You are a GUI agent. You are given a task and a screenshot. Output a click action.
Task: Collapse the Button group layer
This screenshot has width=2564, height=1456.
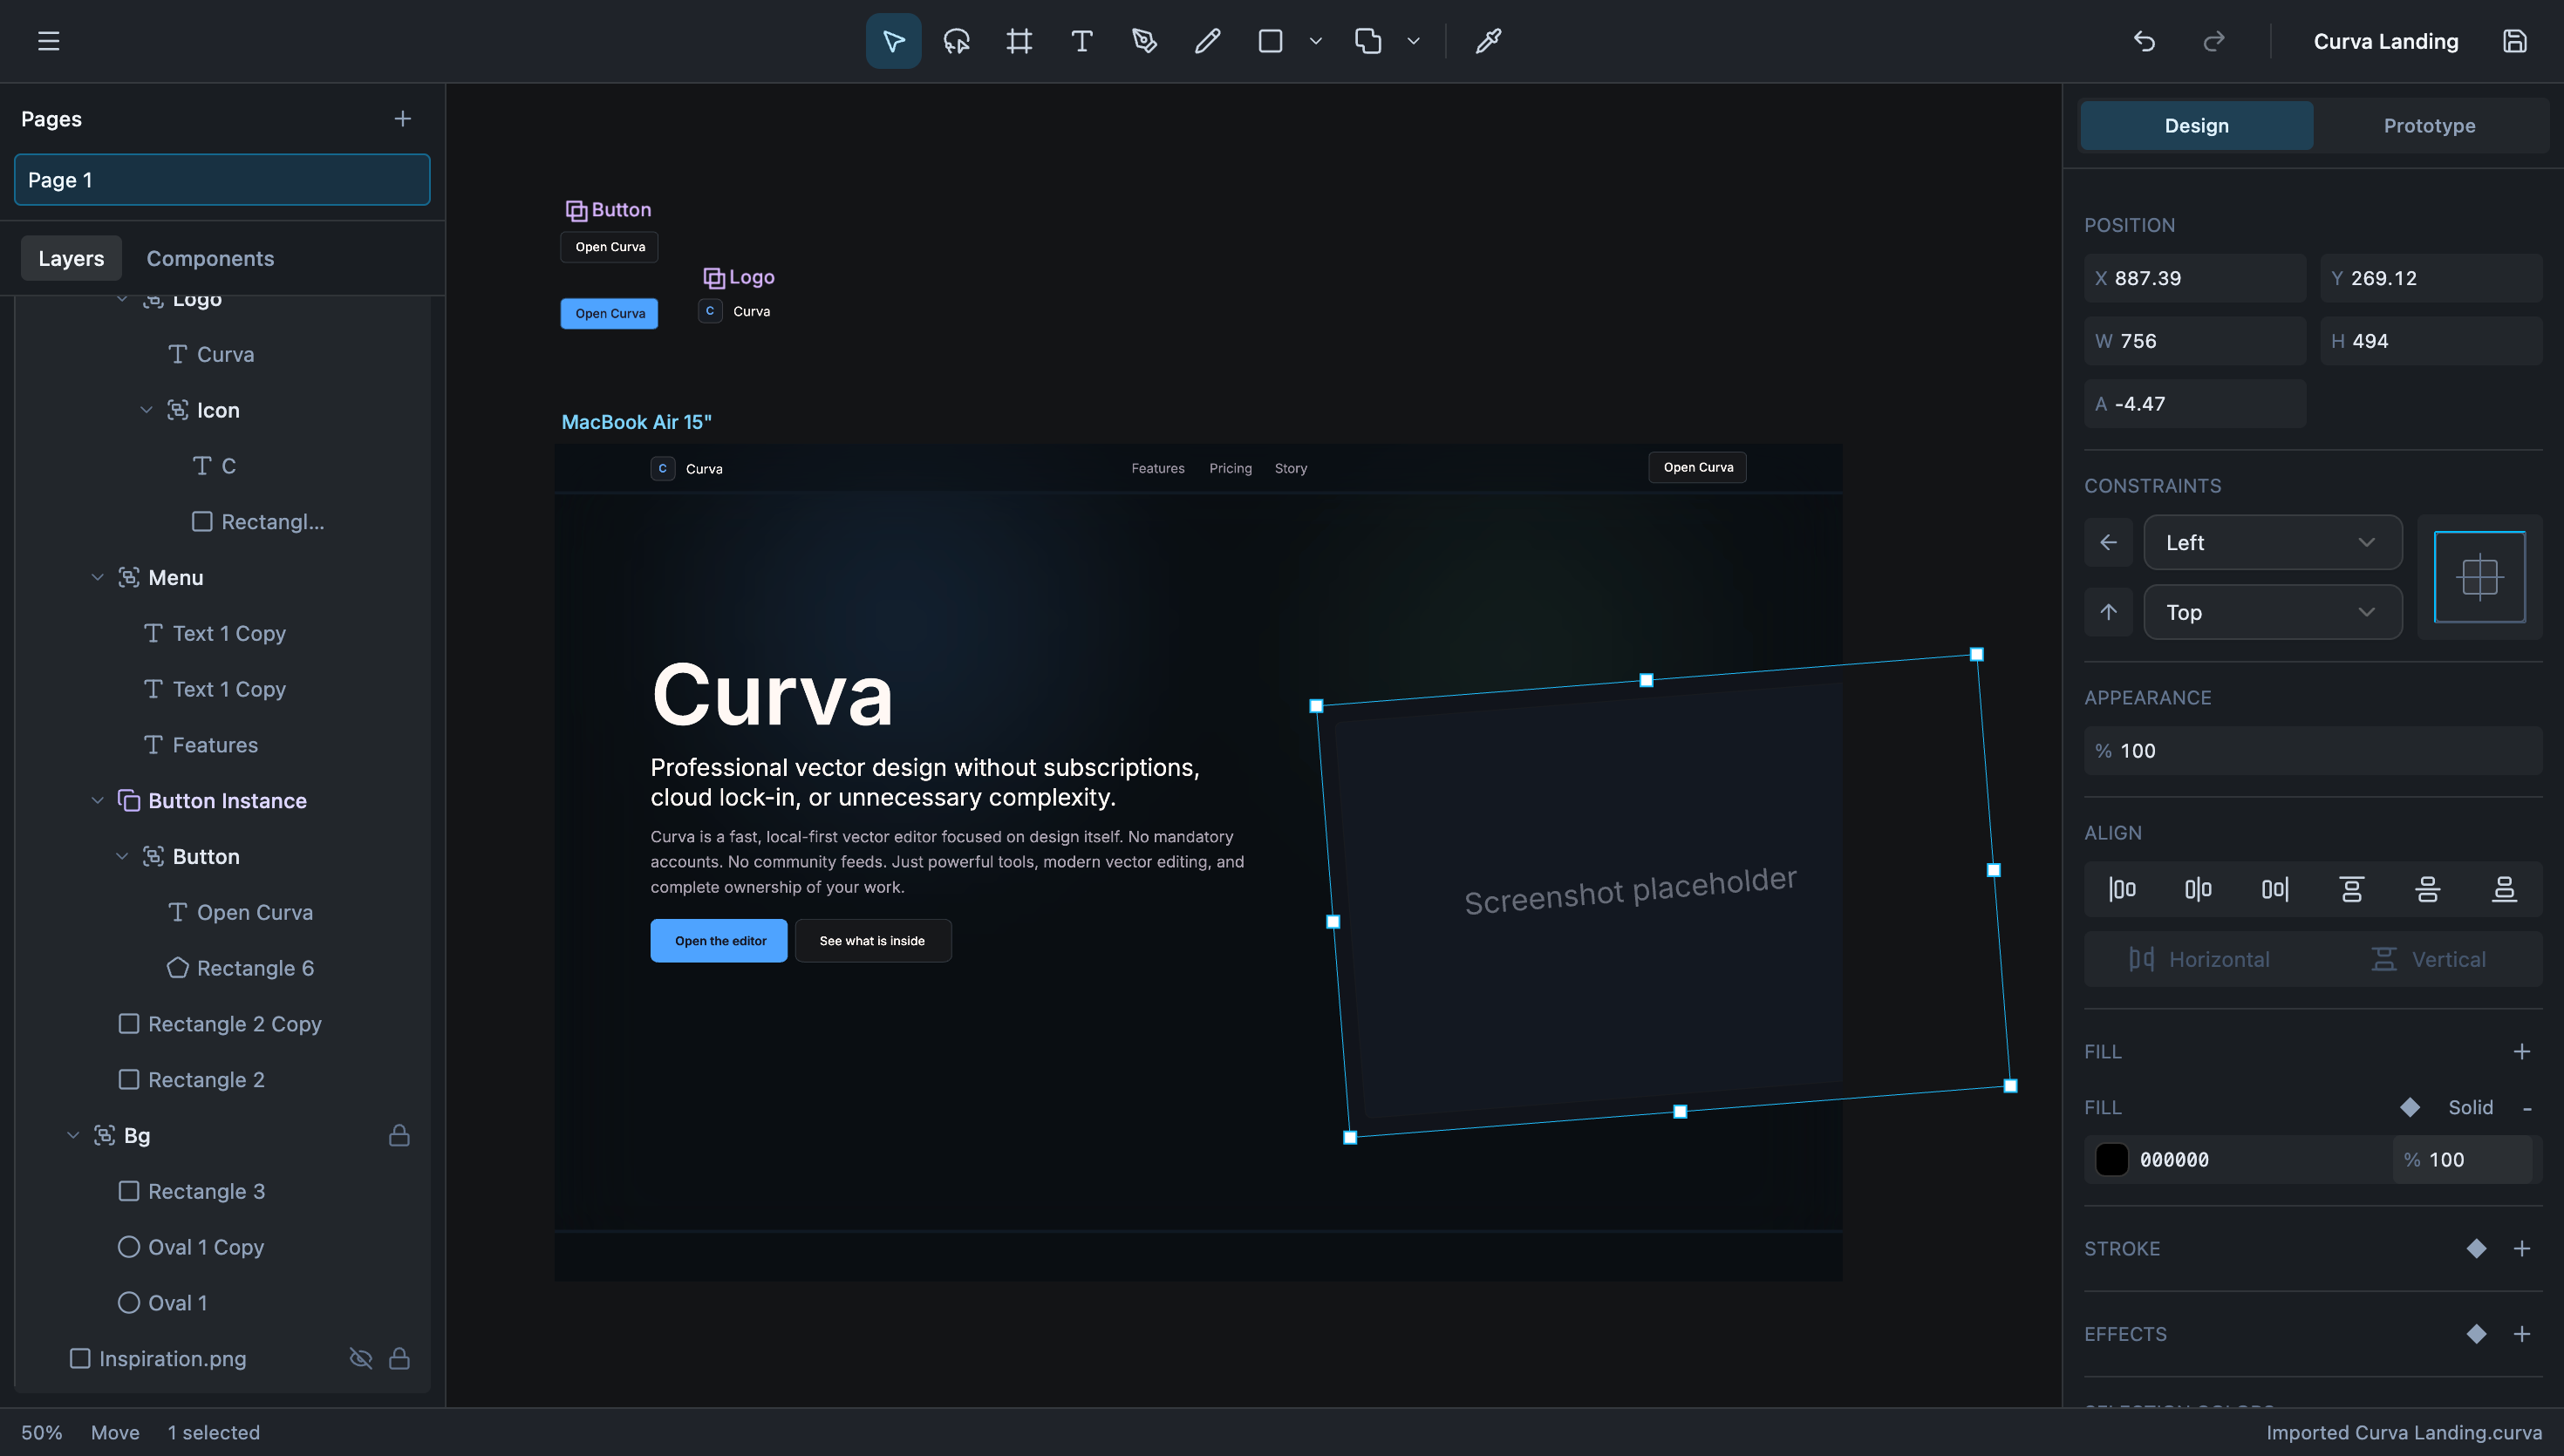tap(122, 856)
